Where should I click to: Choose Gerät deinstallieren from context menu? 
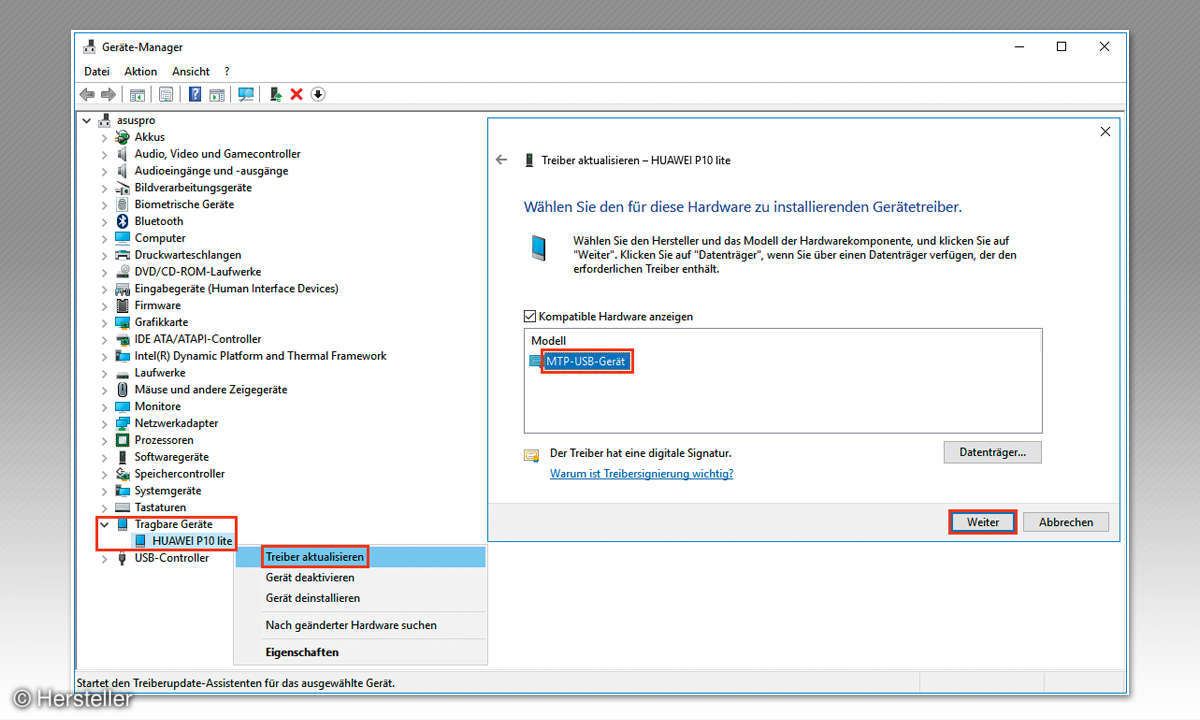pyautogui.click(x=360, y=598)
